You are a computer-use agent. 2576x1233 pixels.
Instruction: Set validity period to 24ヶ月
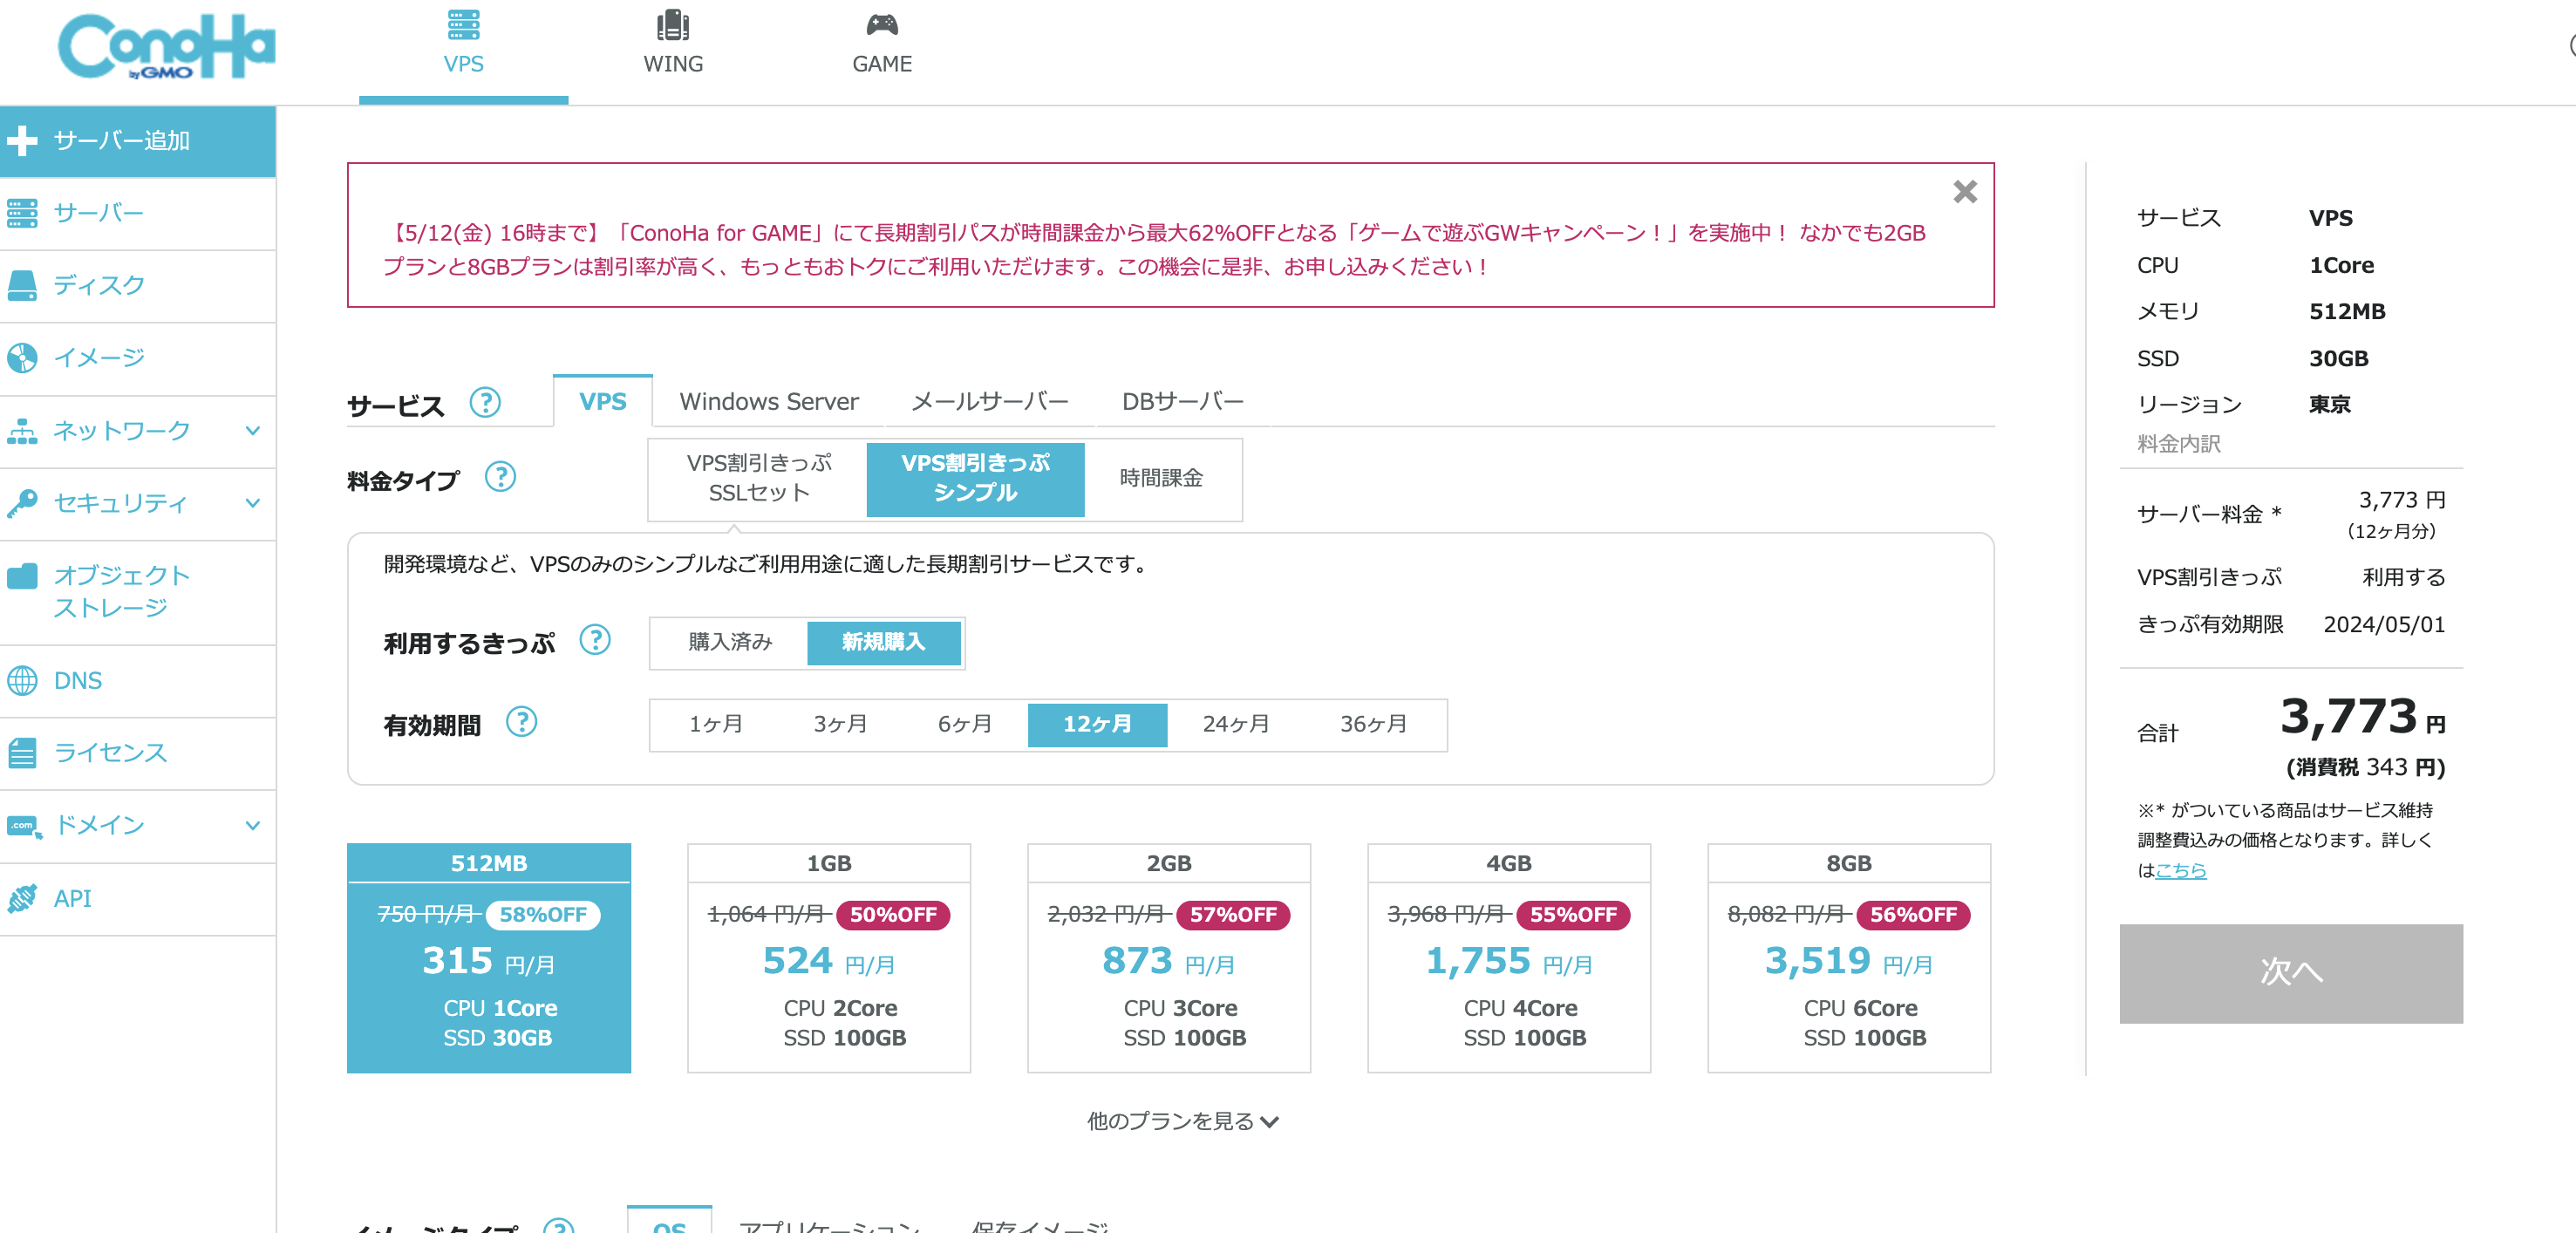tap(1236, 724)
